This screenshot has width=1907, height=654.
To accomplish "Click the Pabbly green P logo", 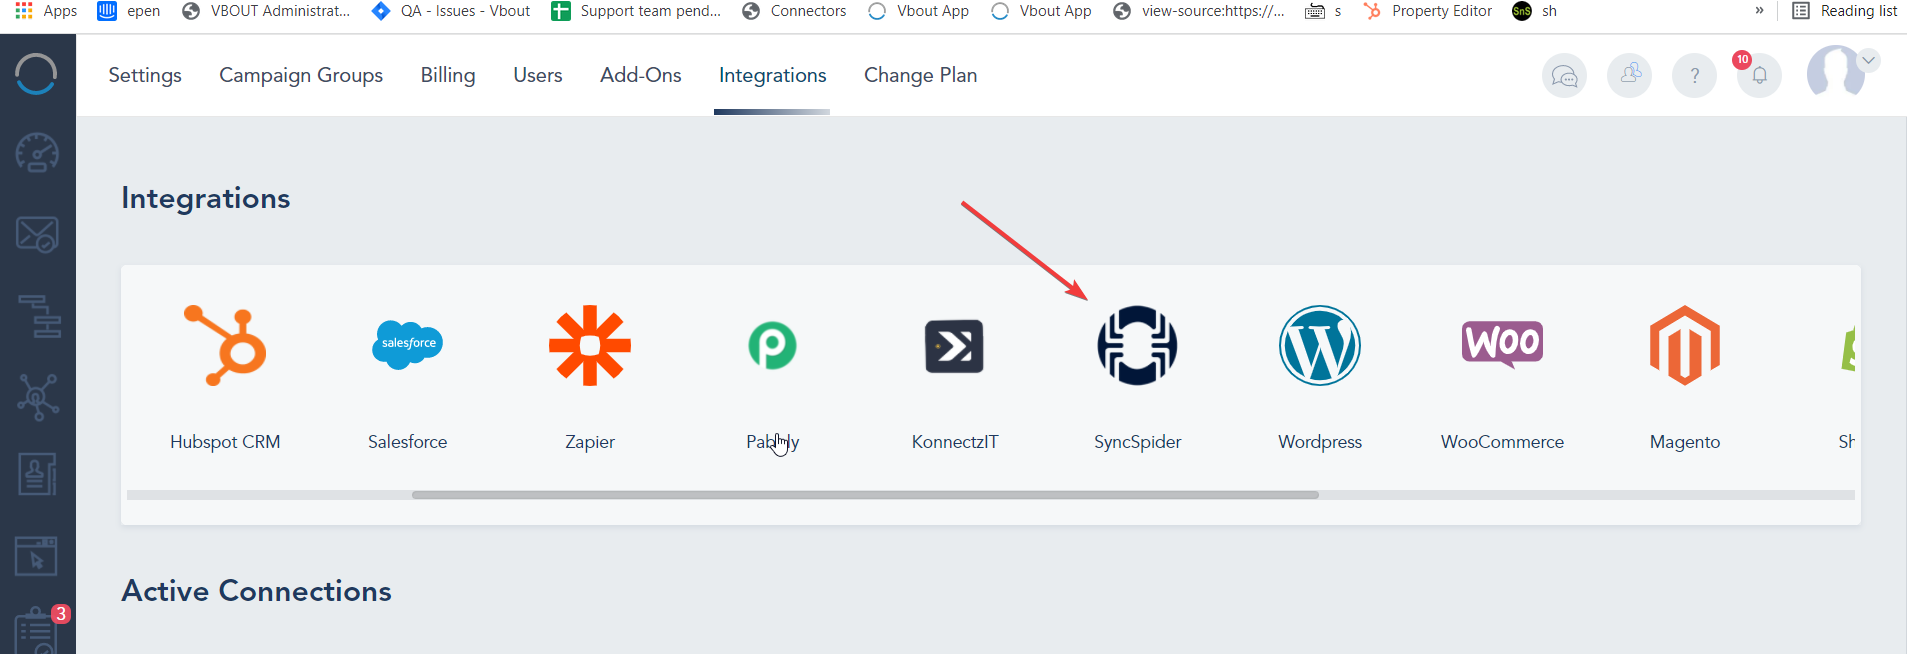I will (773, 345).
